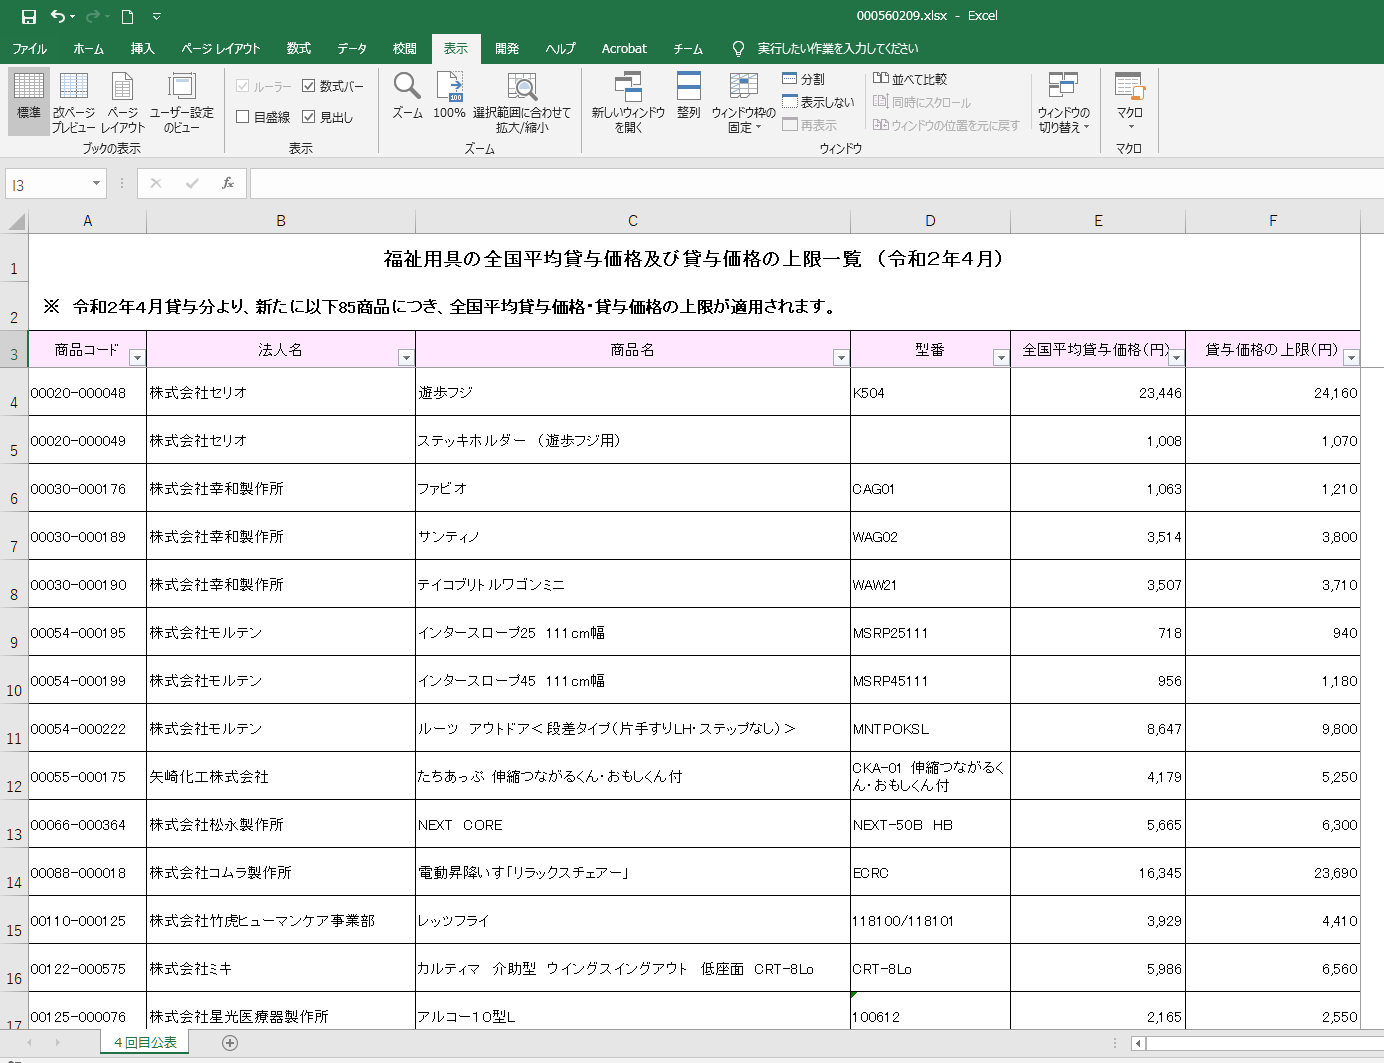
Task: Open filter dropdown for 法人名
Action: pyautogui.click(x=406, y=358)
